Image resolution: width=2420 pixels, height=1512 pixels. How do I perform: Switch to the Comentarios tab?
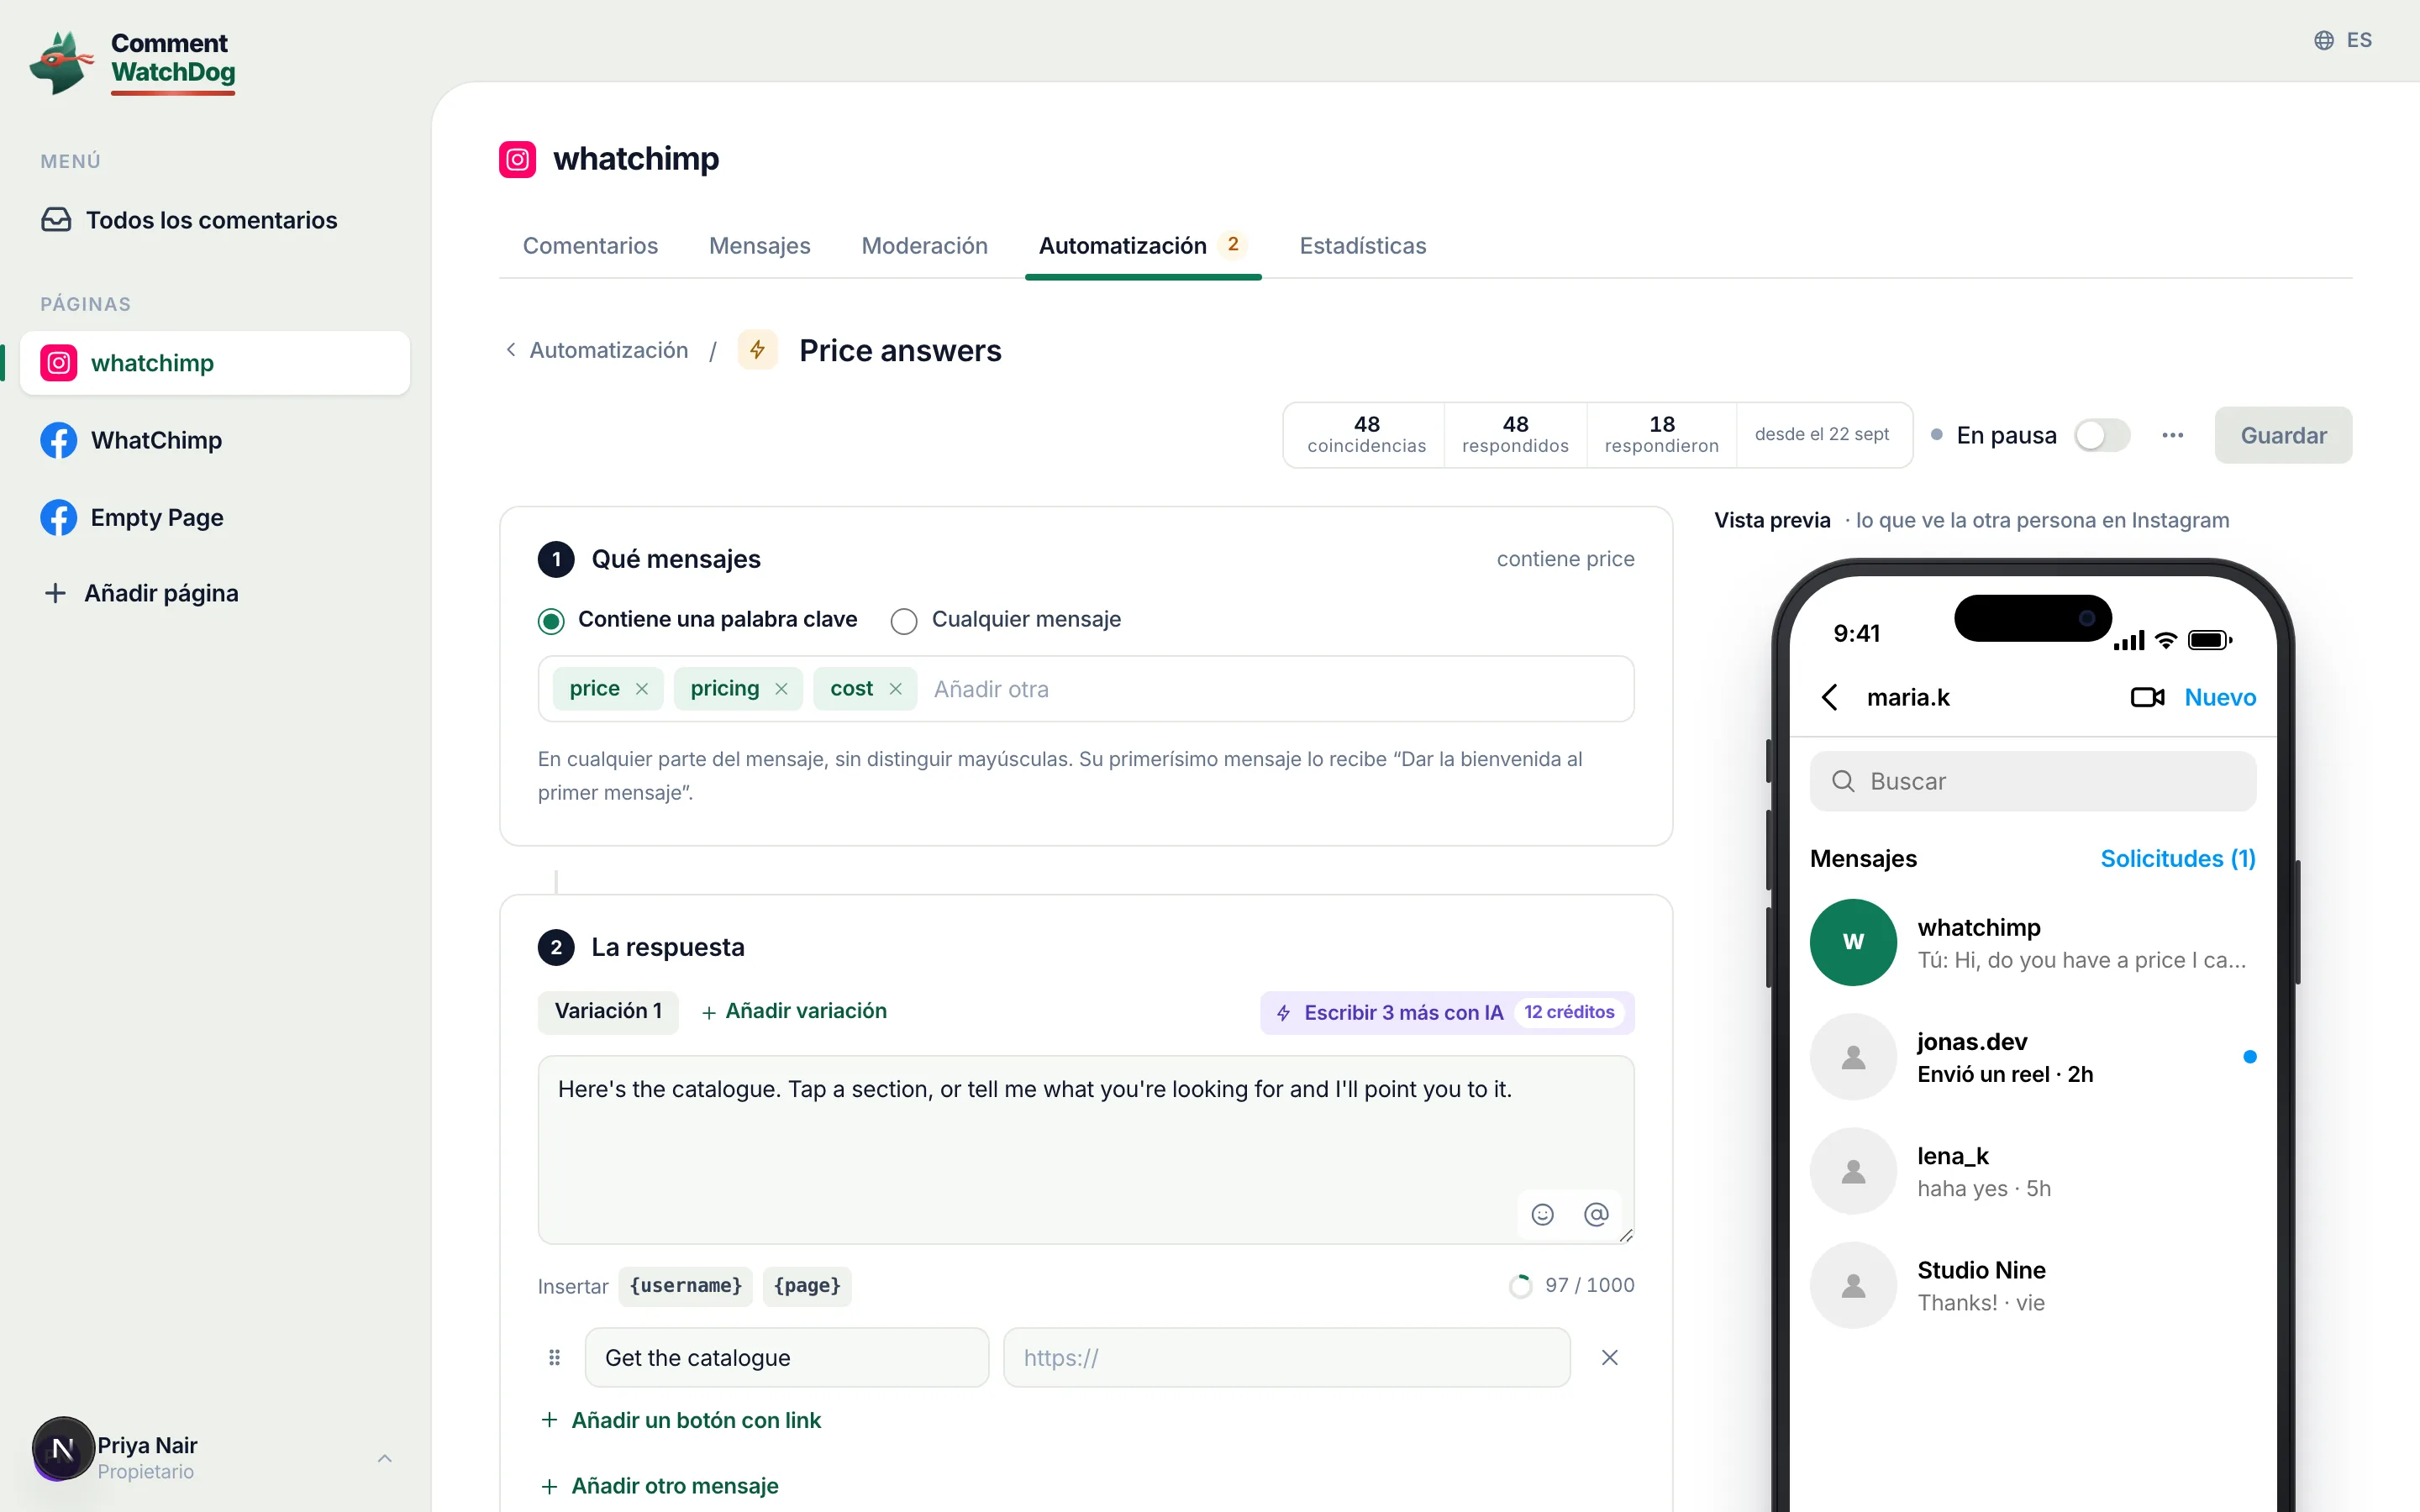pyautogui.click(x=590, y=246)
